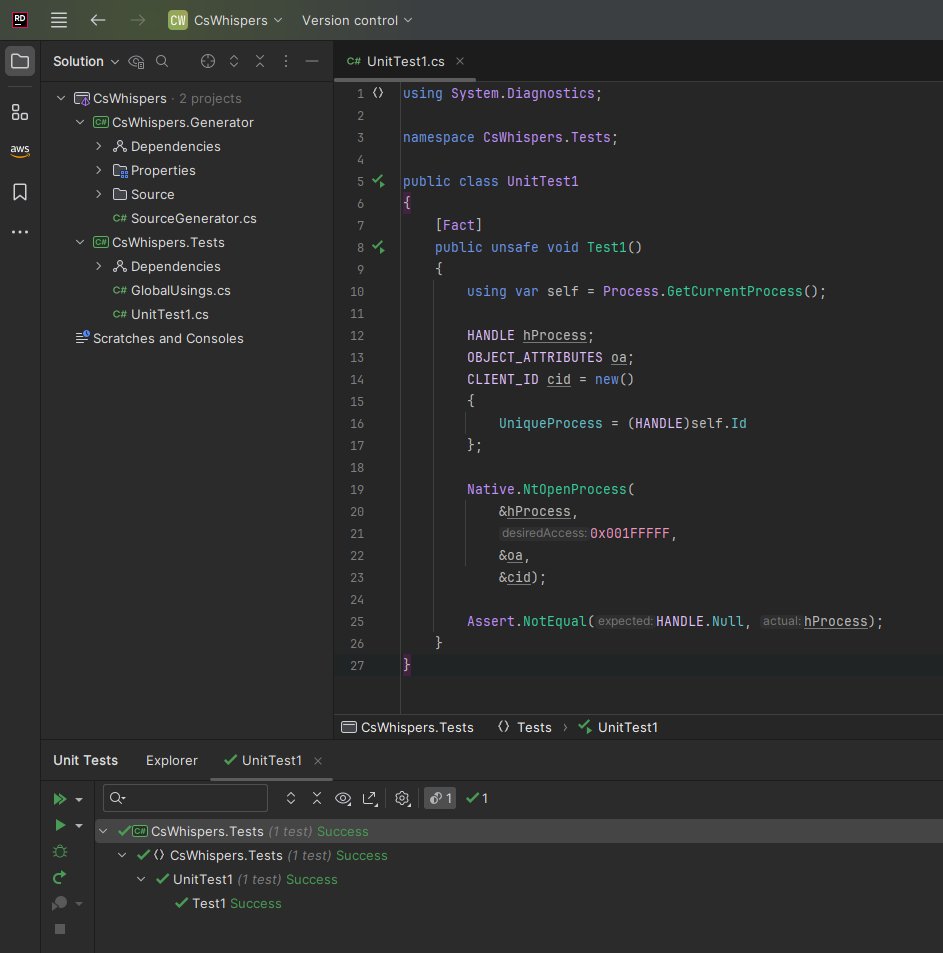The height and width of the screenshot is (953, 943).
Task: Expand Generator Dependencies node
Action: [x=98, y=146]
